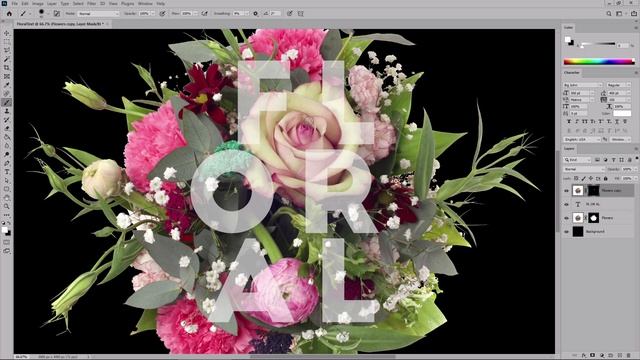Click the Share icon at top right
The image size is (640, 360).
click(x=633, y=13)
